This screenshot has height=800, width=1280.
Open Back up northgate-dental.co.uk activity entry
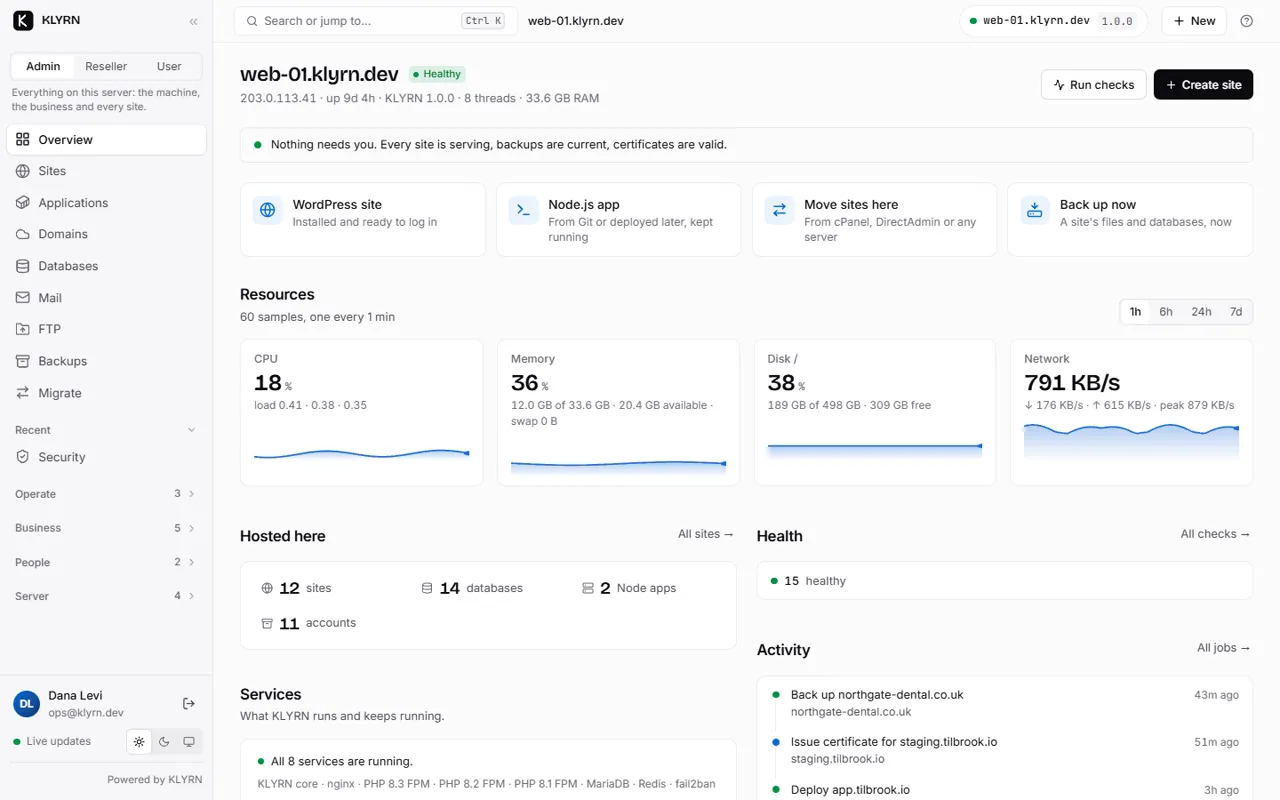click(x=1005, y=703)
